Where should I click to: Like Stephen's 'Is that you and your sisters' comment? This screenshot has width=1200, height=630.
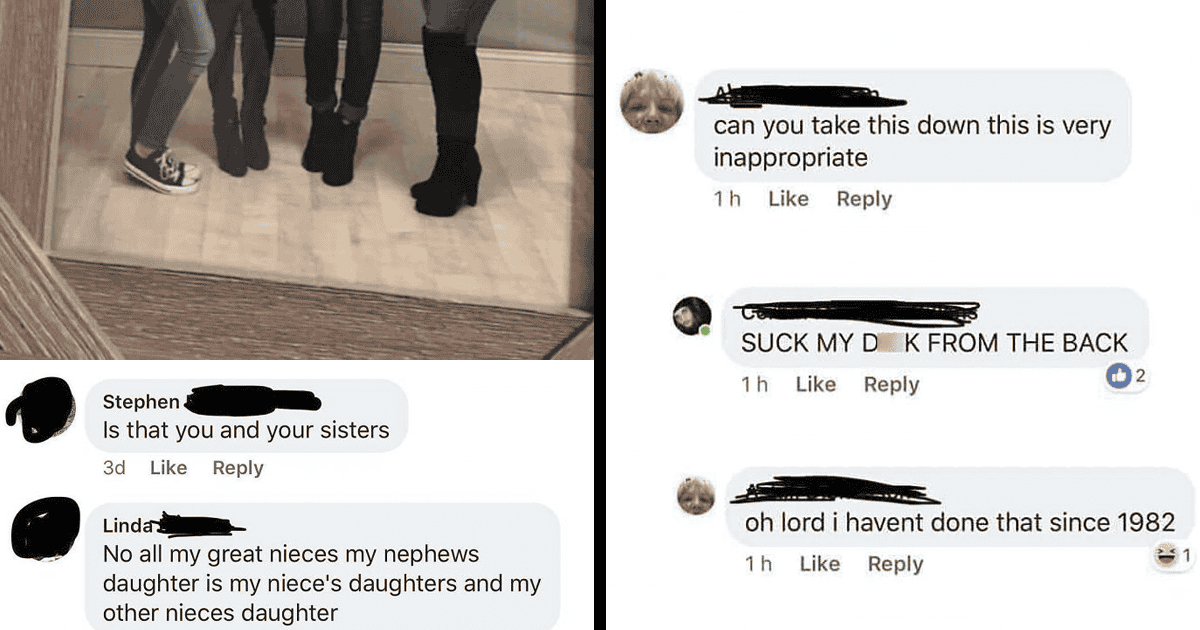pyautogui.click(x=168, y=467)
